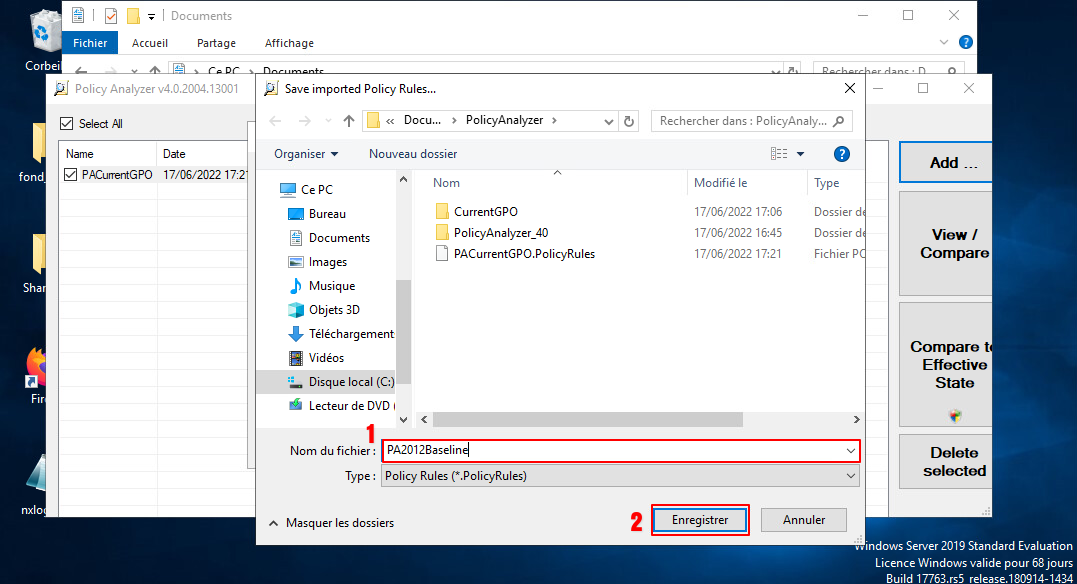1077x584 pixels.
Task: Open the file Type combo box
Action: tap(620, 476)
